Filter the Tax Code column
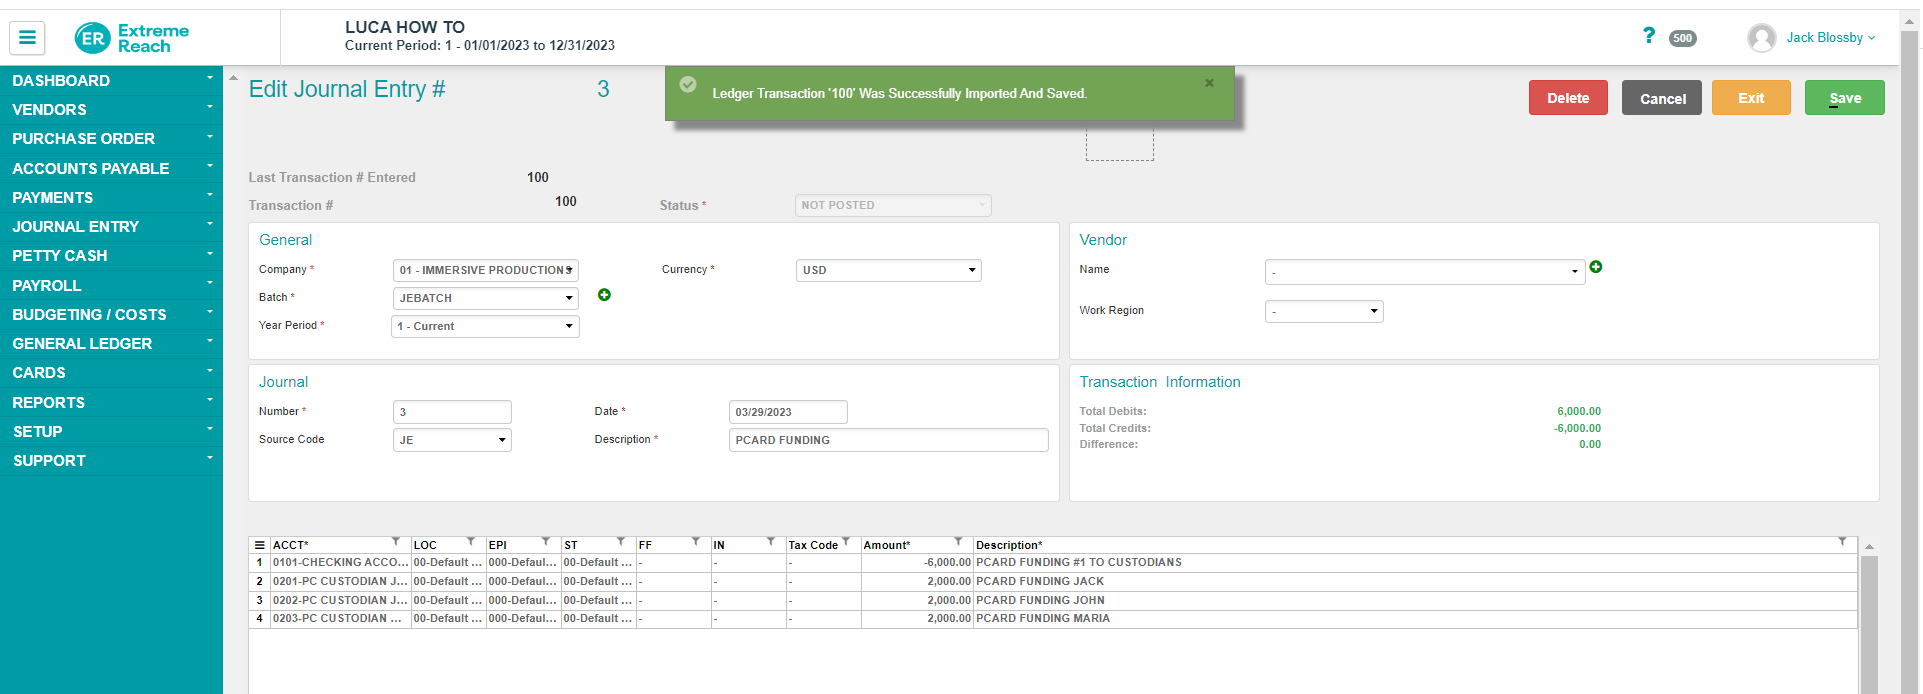This screenshot has width=1923, height=694. (846, 542)
